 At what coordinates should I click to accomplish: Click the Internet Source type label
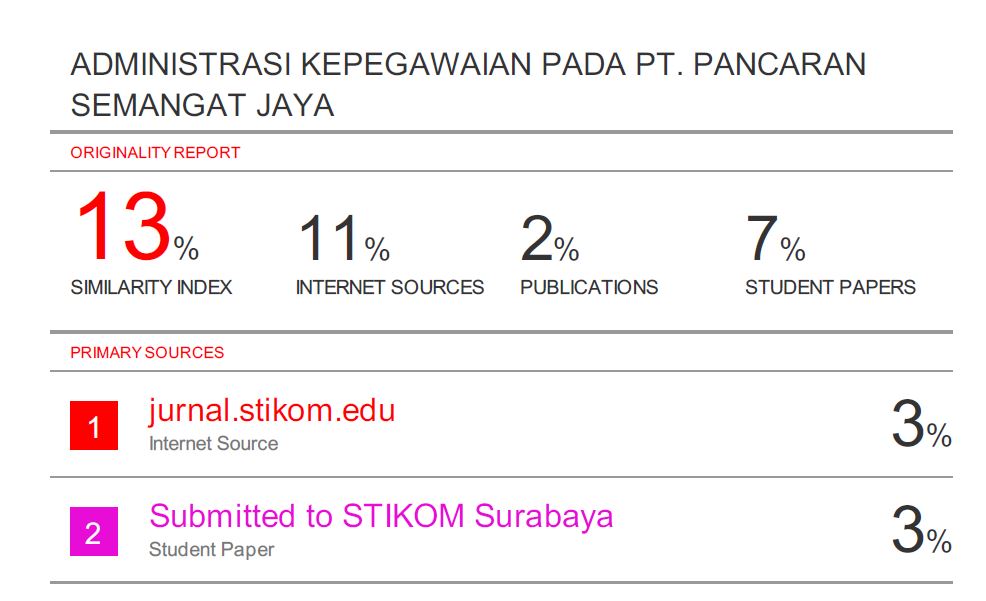click(213, 443)
